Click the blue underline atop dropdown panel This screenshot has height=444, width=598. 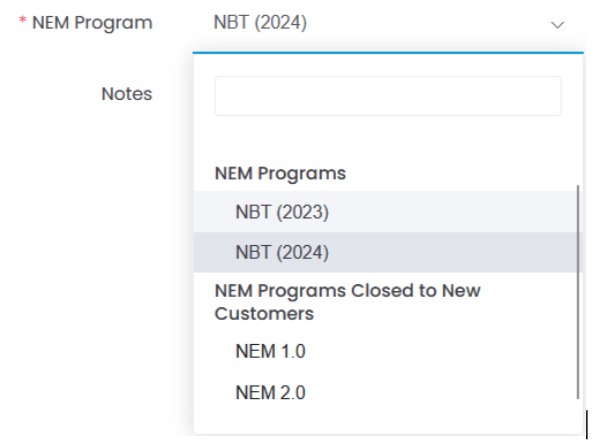[388, 53]
